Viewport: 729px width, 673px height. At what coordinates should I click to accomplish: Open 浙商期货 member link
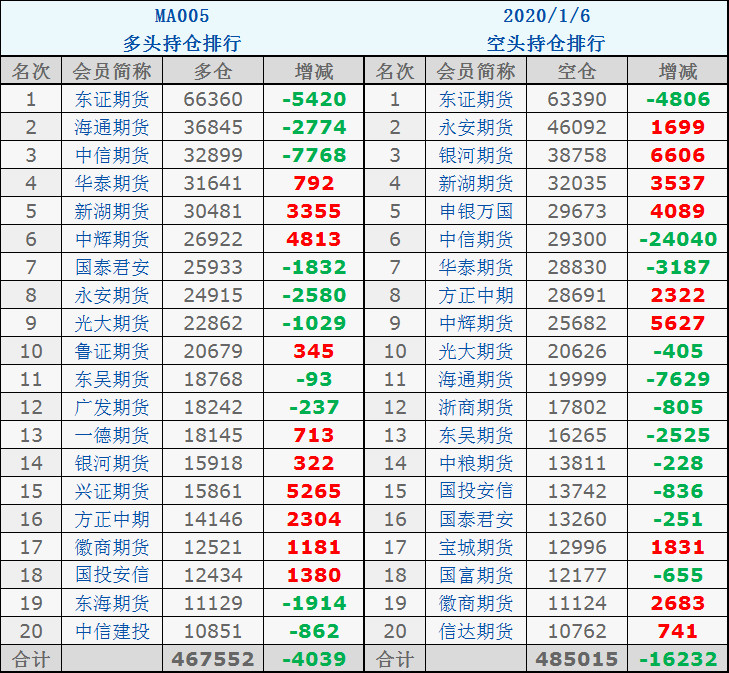click(x=476, y=408)
